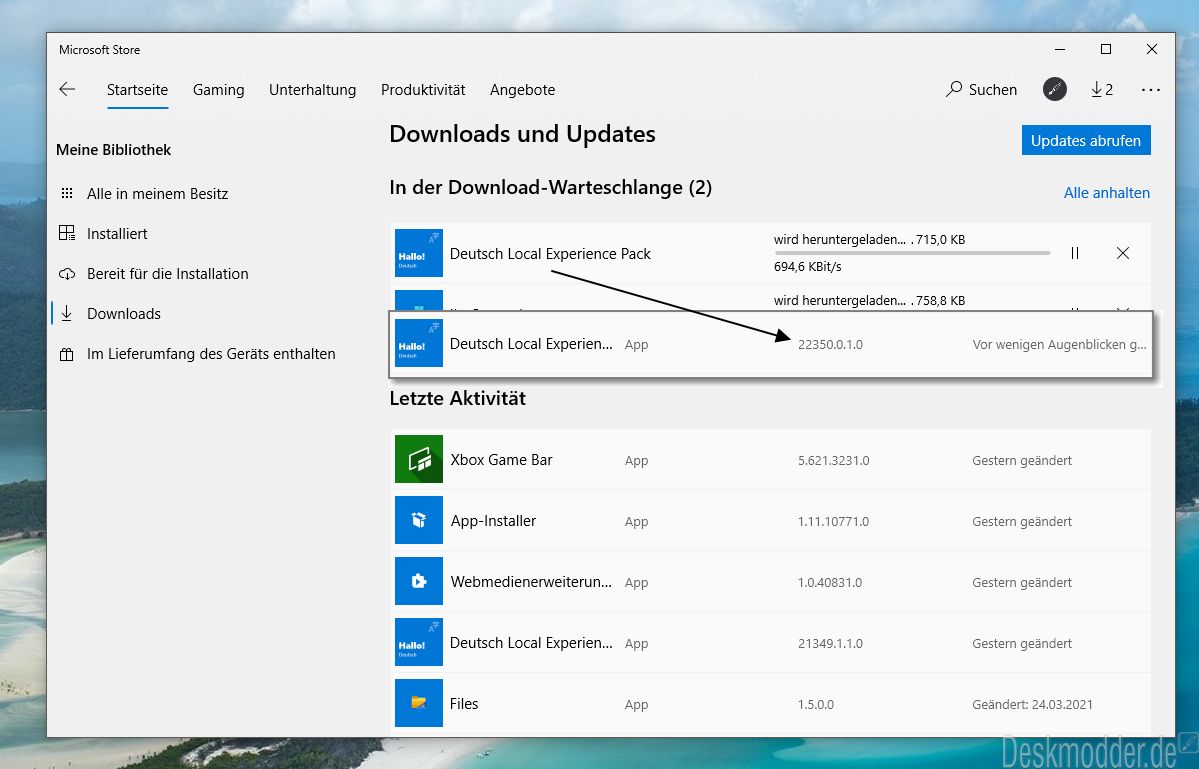Pause Deutsch Local Experience Pack download
This screenshot has height=769, width=1199.
[1074, 253]
